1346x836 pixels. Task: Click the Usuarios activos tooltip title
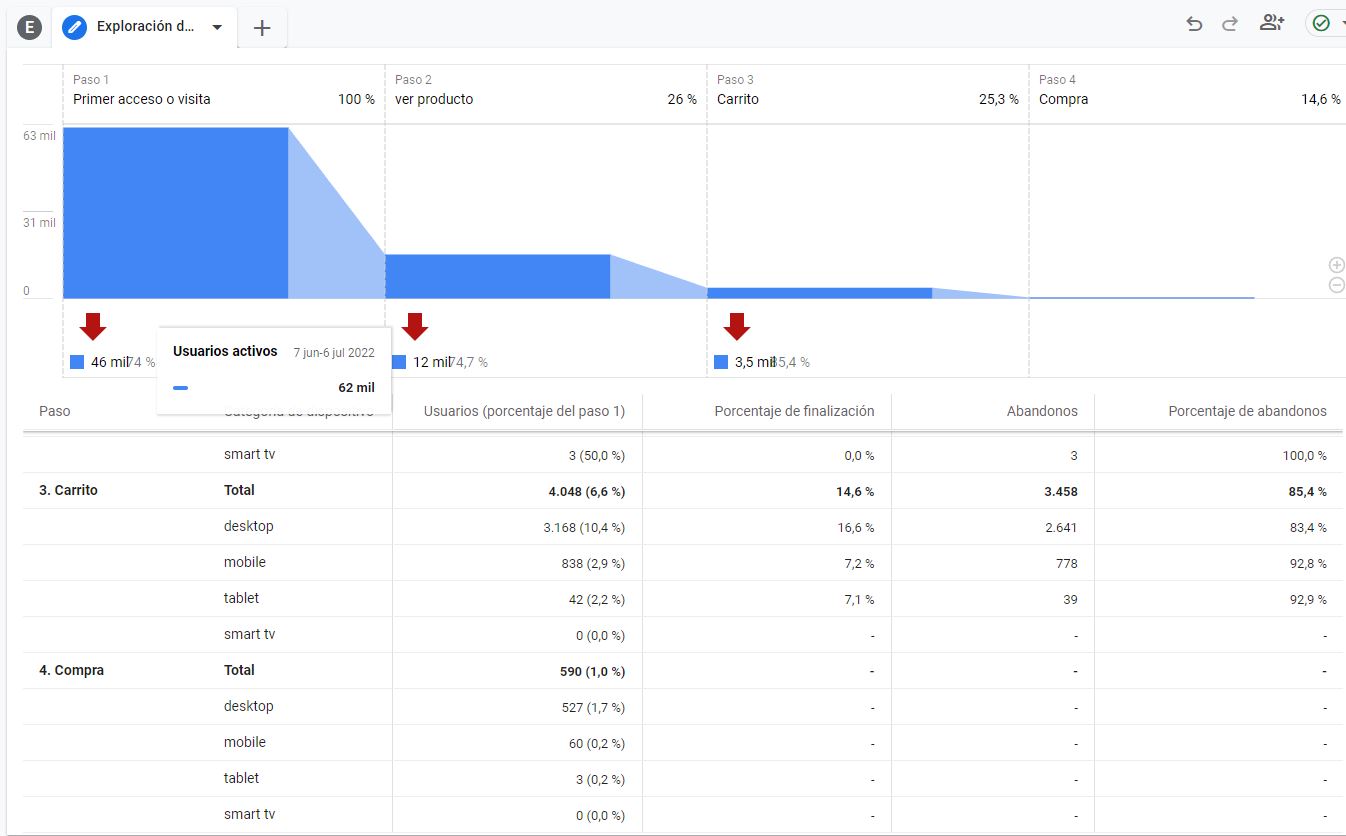point(225,351)
